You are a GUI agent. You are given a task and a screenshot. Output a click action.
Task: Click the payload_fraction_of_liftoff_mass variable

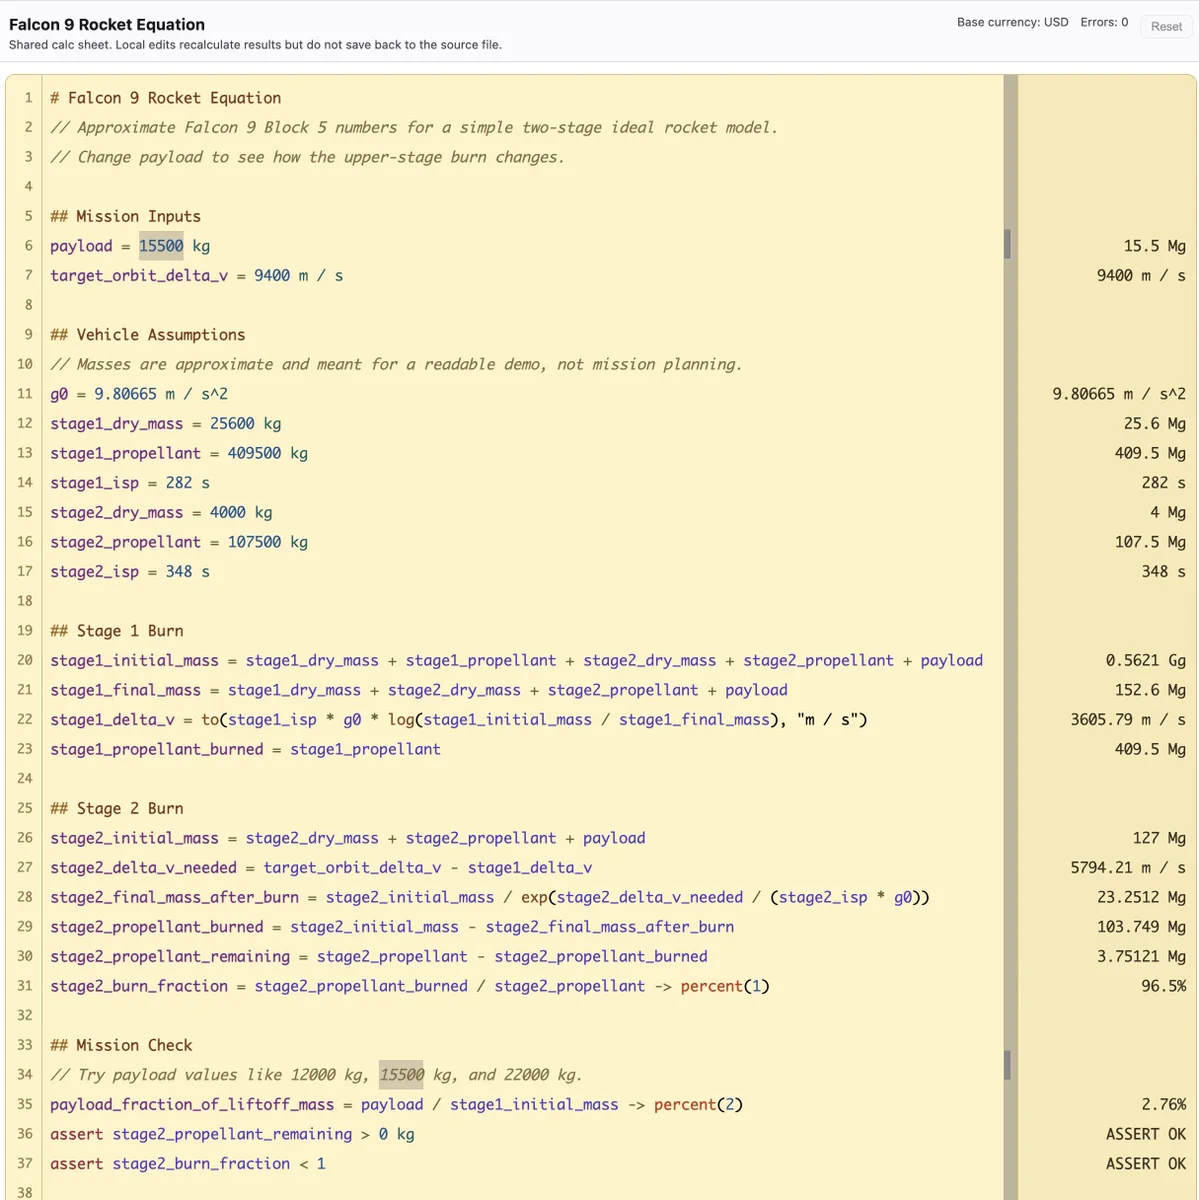click(192, 1104)
